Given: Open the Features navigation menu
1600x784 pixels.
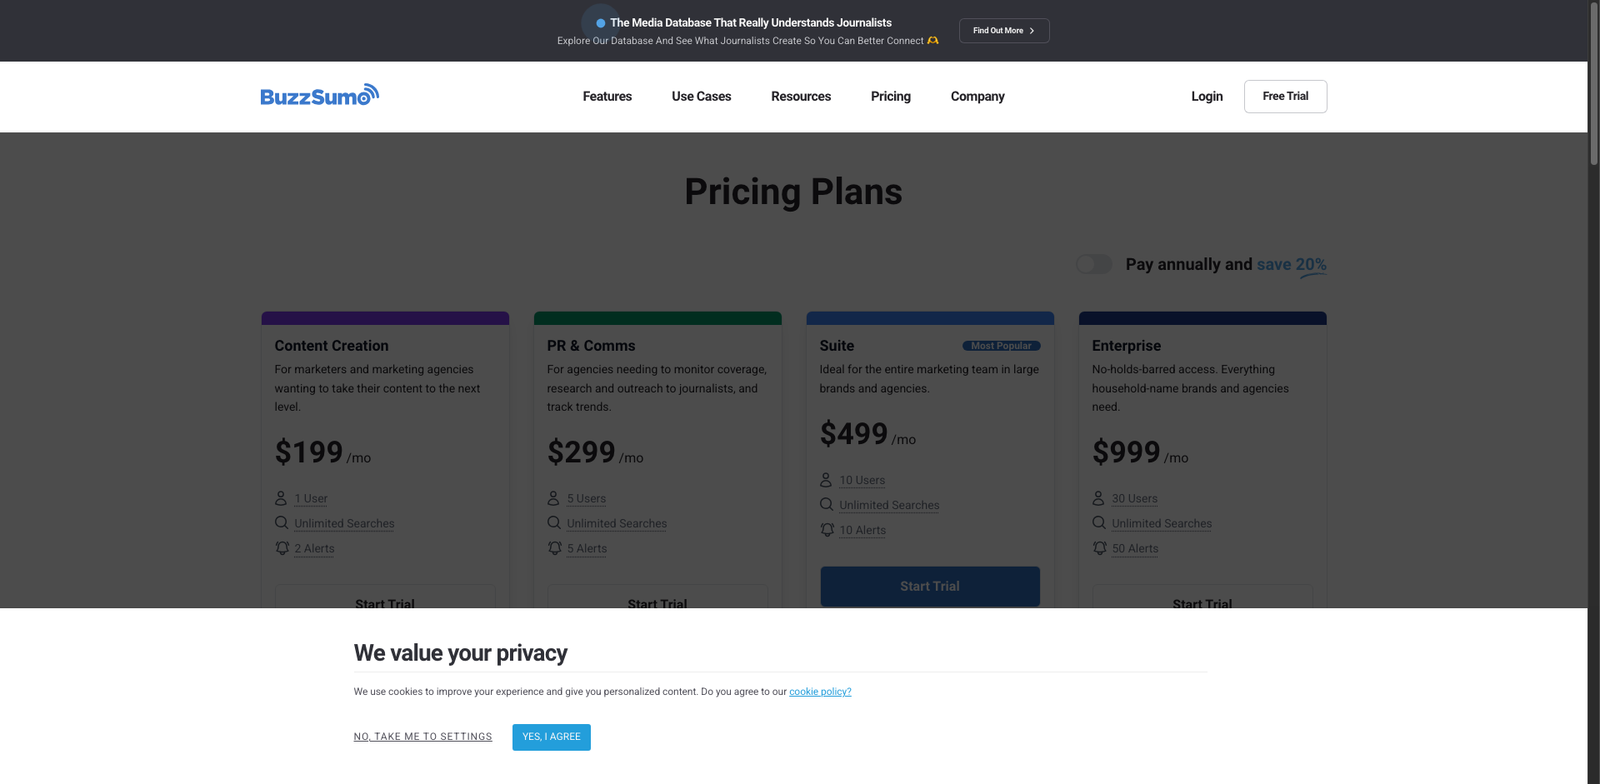Looking at the screenshot, I should point(607,96).
